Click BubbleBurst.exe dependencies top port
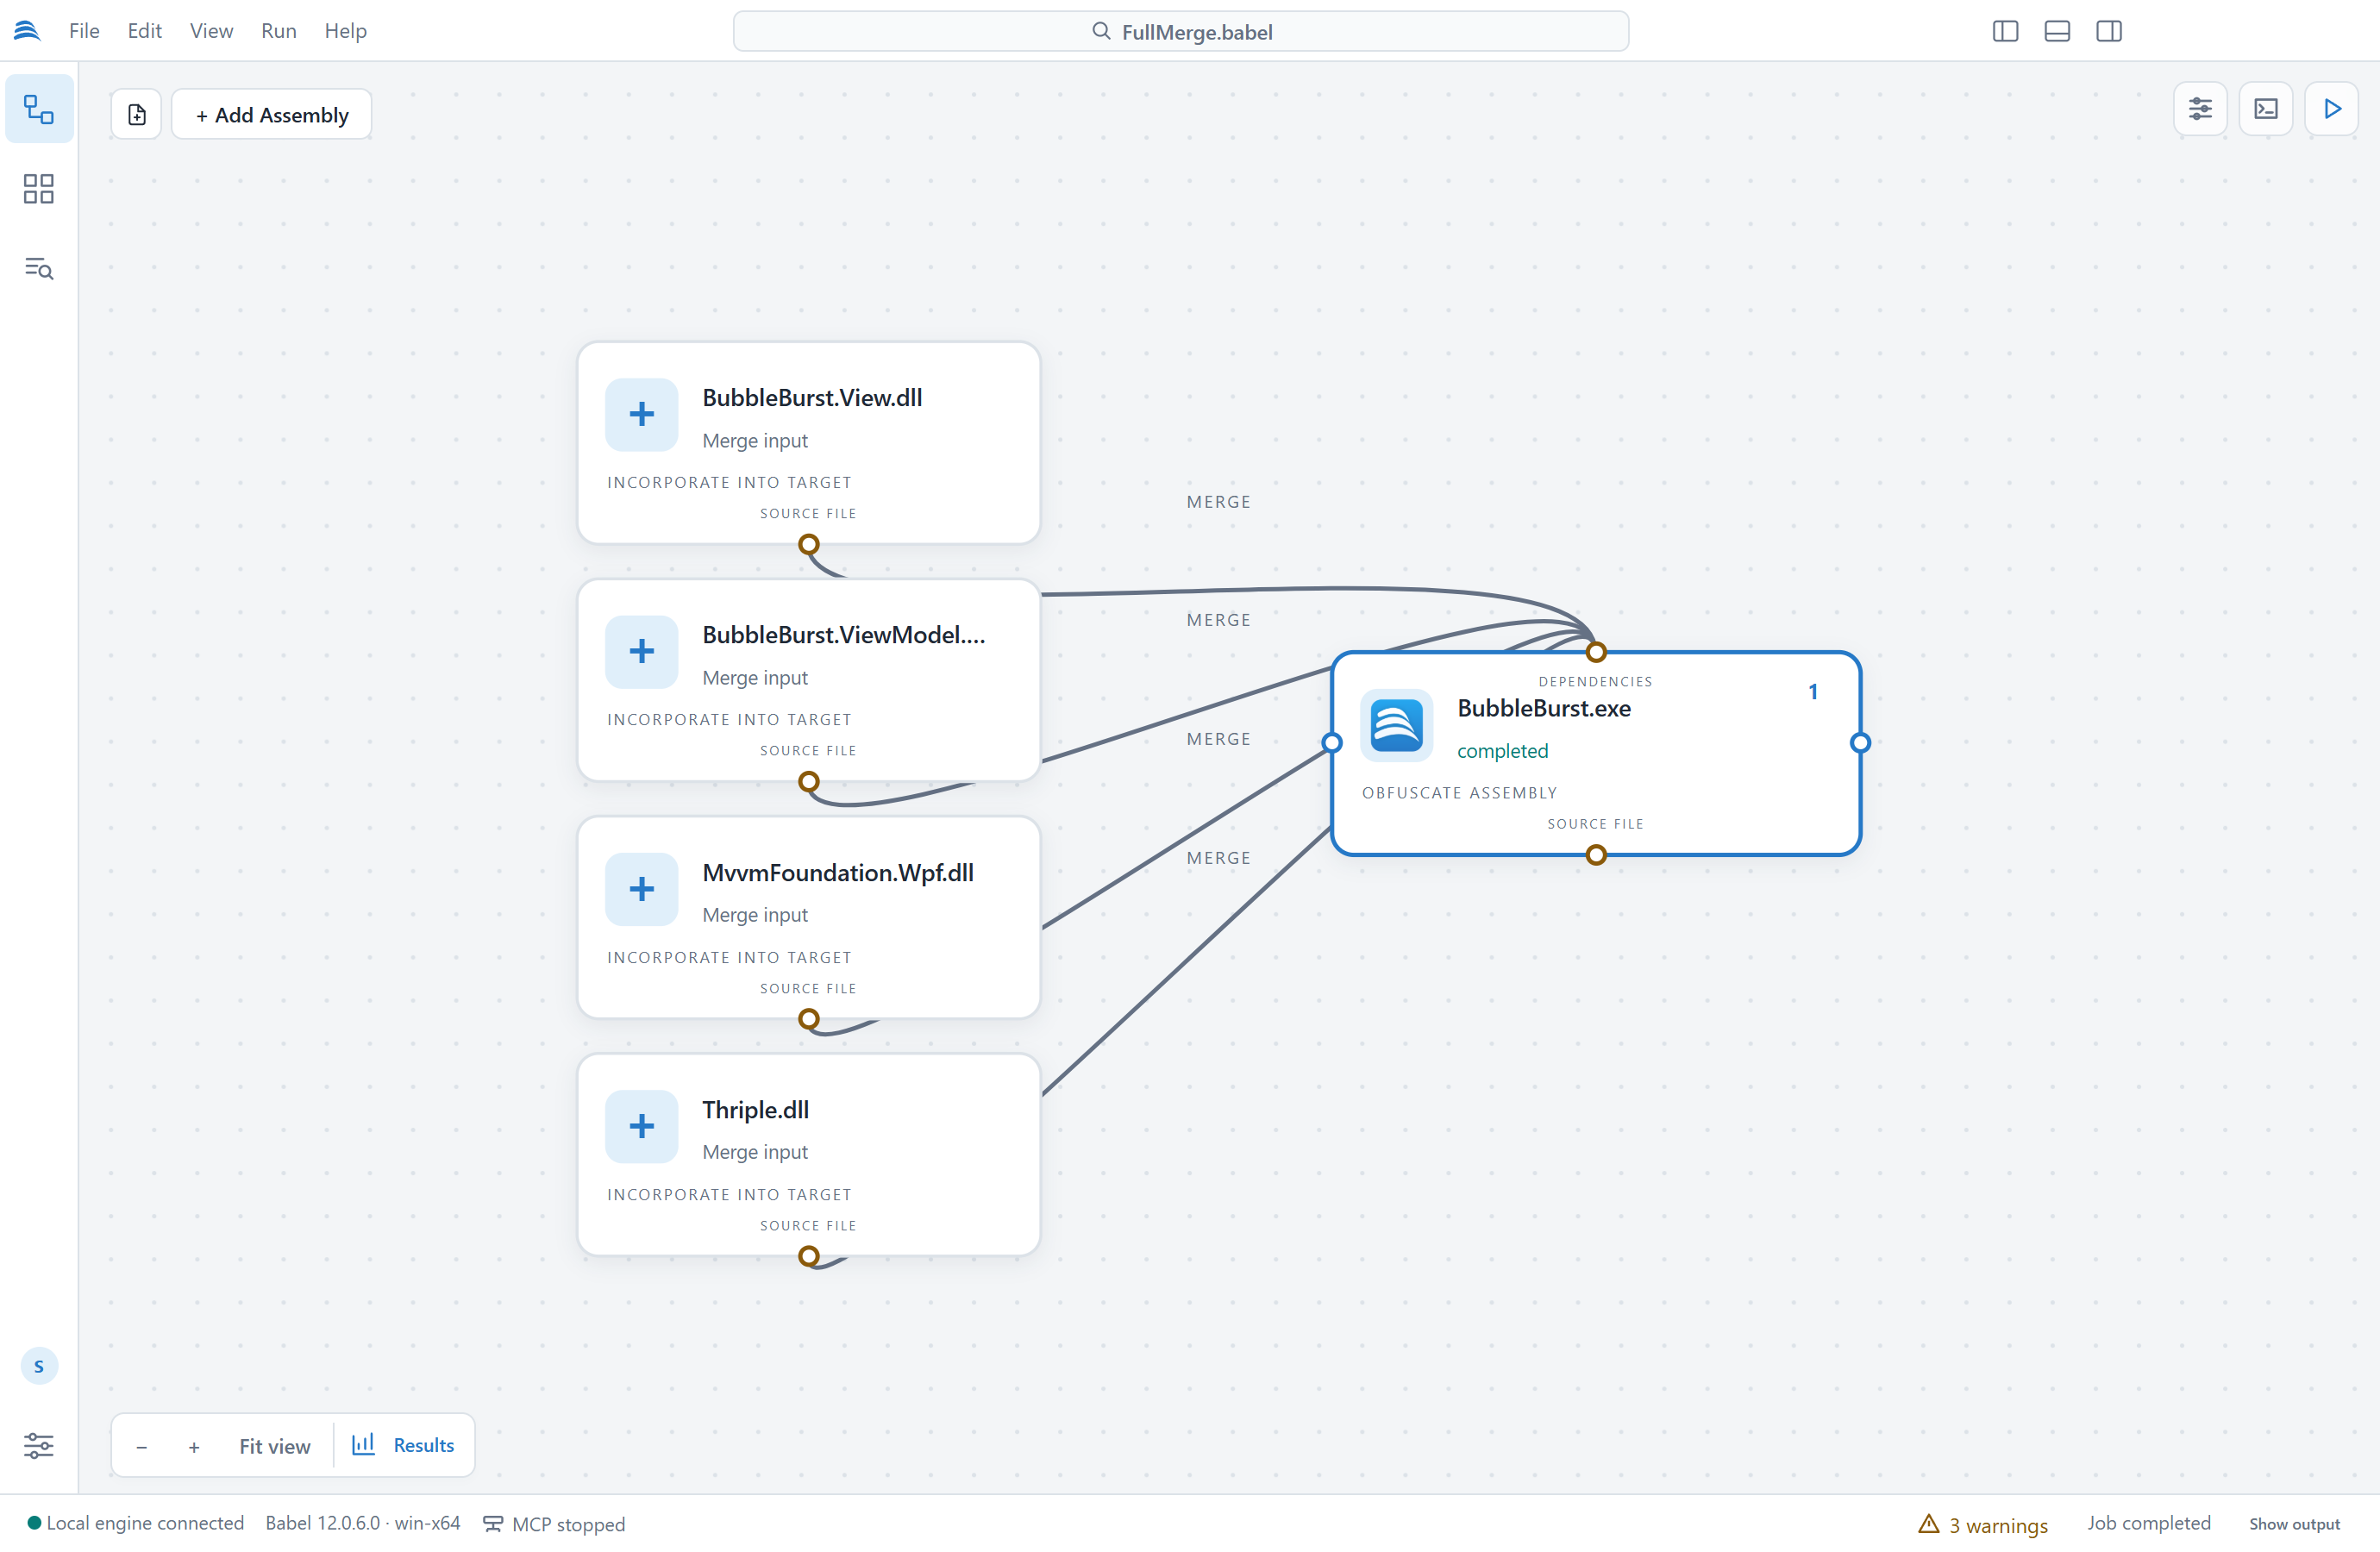Screen dimensions: 2380x1552 (1596, 653)
